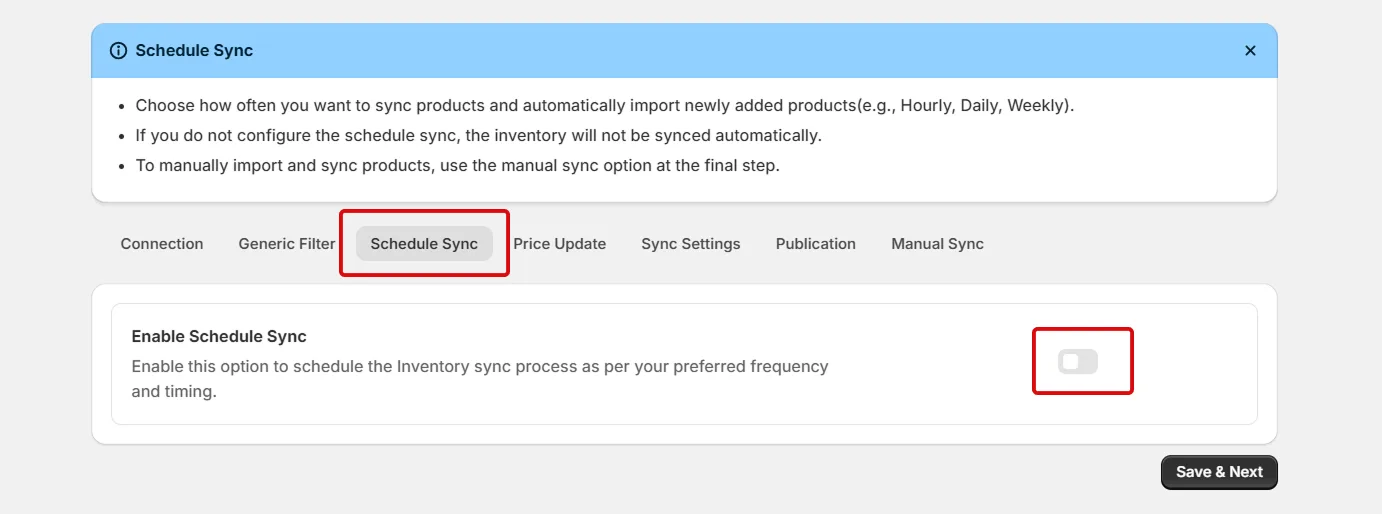1382x514 pixels.
Task: Click the info icon beside Schedule Sync heading
Action: pyautogui.click(x=118, y=50)
